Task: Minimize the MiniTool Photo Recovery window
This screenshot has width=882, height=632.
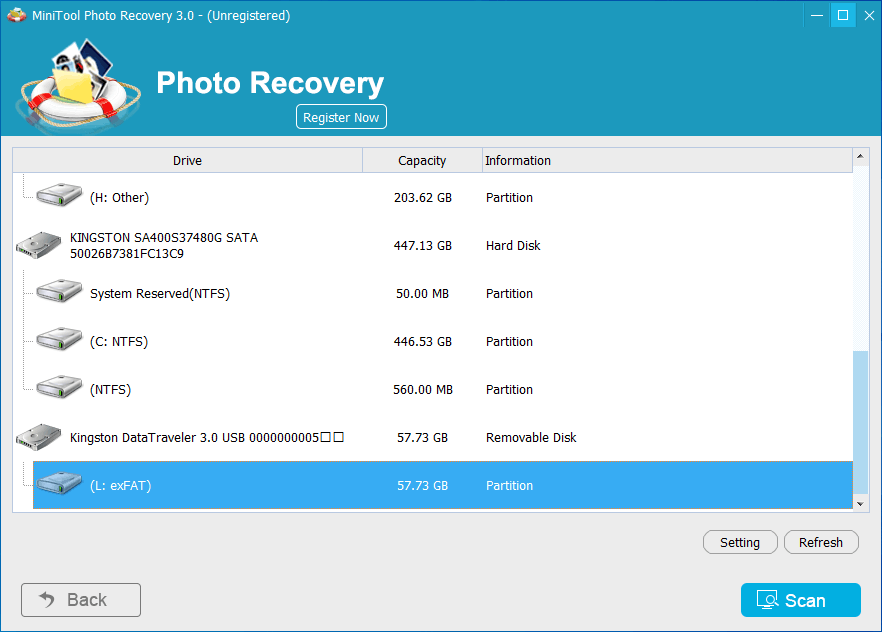Action: coord(817,15)
